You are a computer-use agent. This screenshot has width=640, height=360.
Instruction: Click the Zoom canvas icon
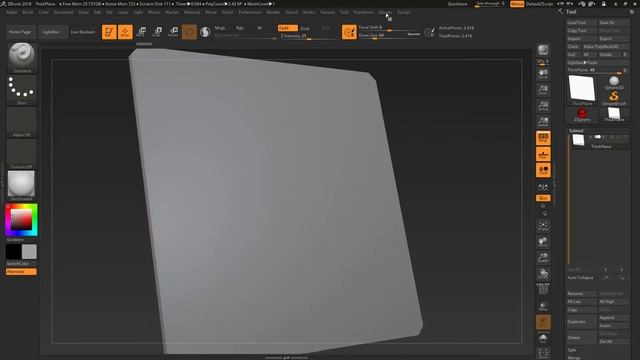click(543, 90)
